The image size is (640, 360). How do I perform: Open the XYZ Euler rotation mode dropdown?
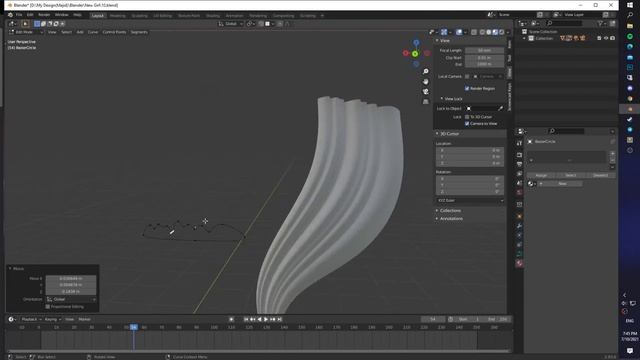click(470, 200)
